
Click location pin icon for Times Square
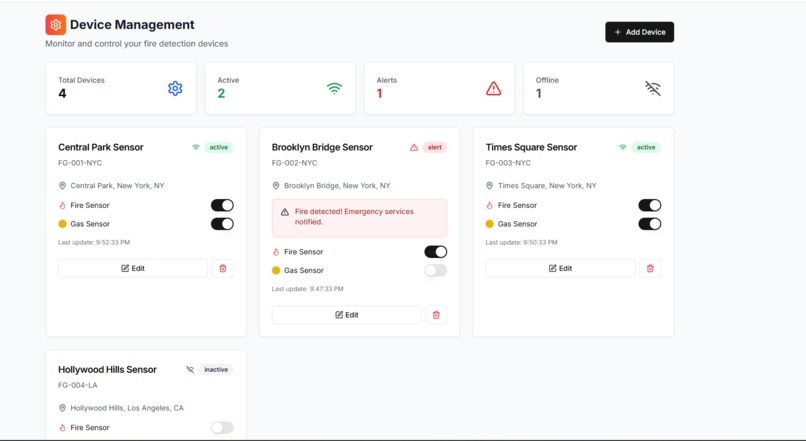pyautogui.click(x=489, y=186)
